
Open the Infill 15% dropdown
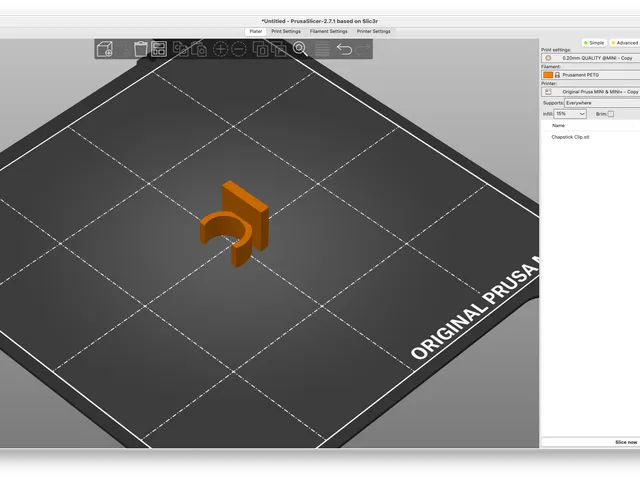[570, 114]
